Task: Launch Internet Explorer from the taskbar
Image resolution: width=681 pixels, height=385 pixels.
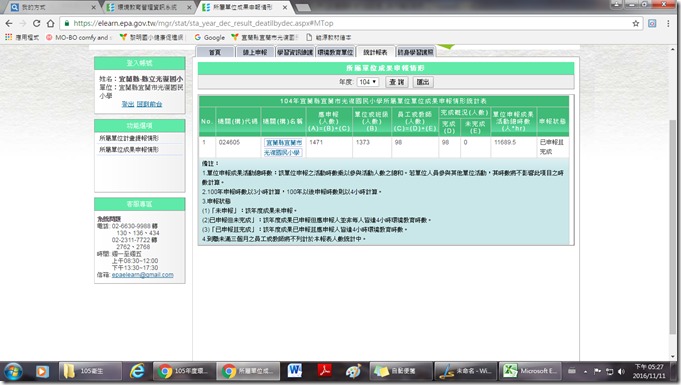Action: click(x=137, y=372)
